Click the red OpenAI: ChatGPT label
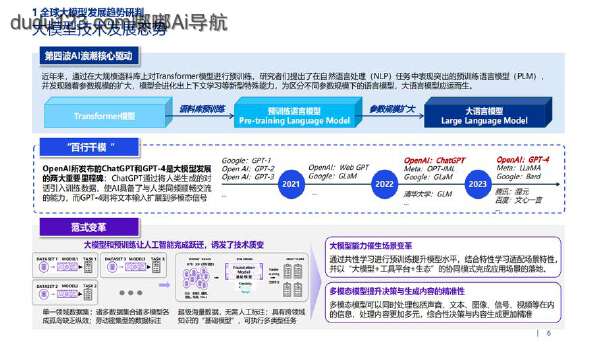600x360 pixels. click(434, 160)
